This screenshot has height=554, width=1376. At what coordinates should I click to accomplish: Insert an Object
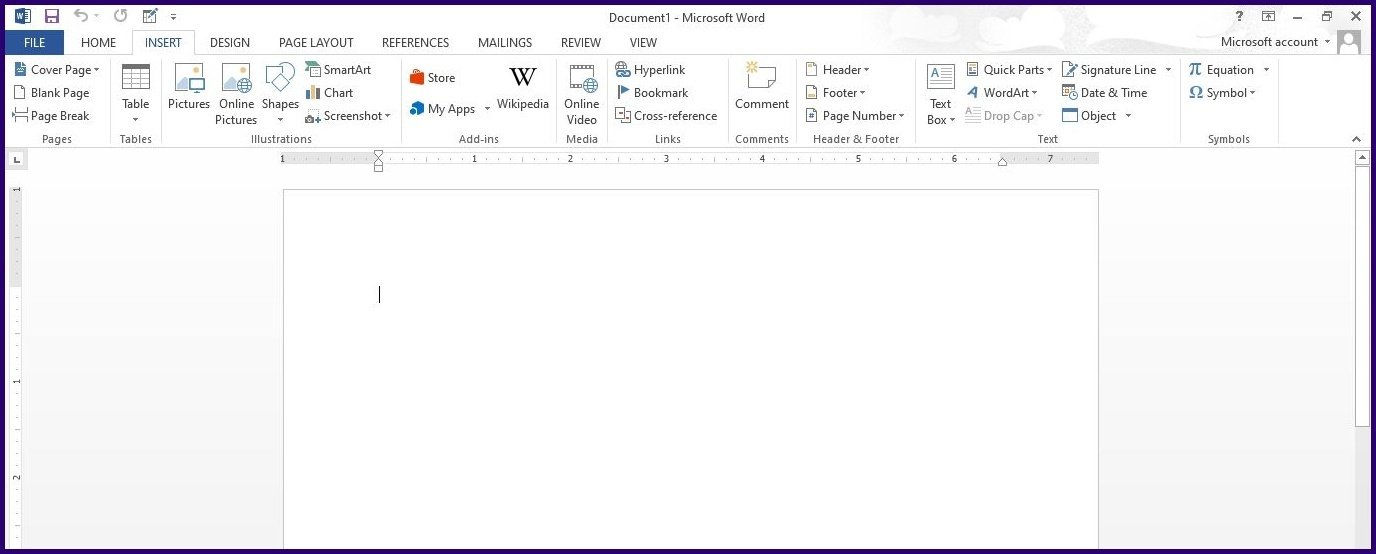click(1089, 116)
